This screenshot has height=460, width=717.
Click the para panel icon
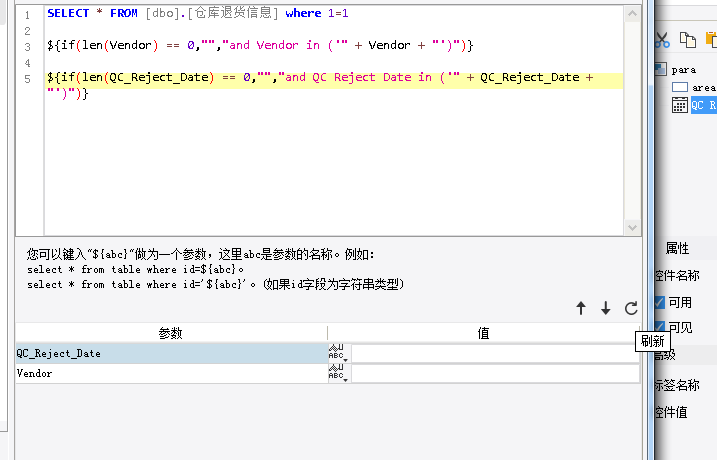pos(661,69)
